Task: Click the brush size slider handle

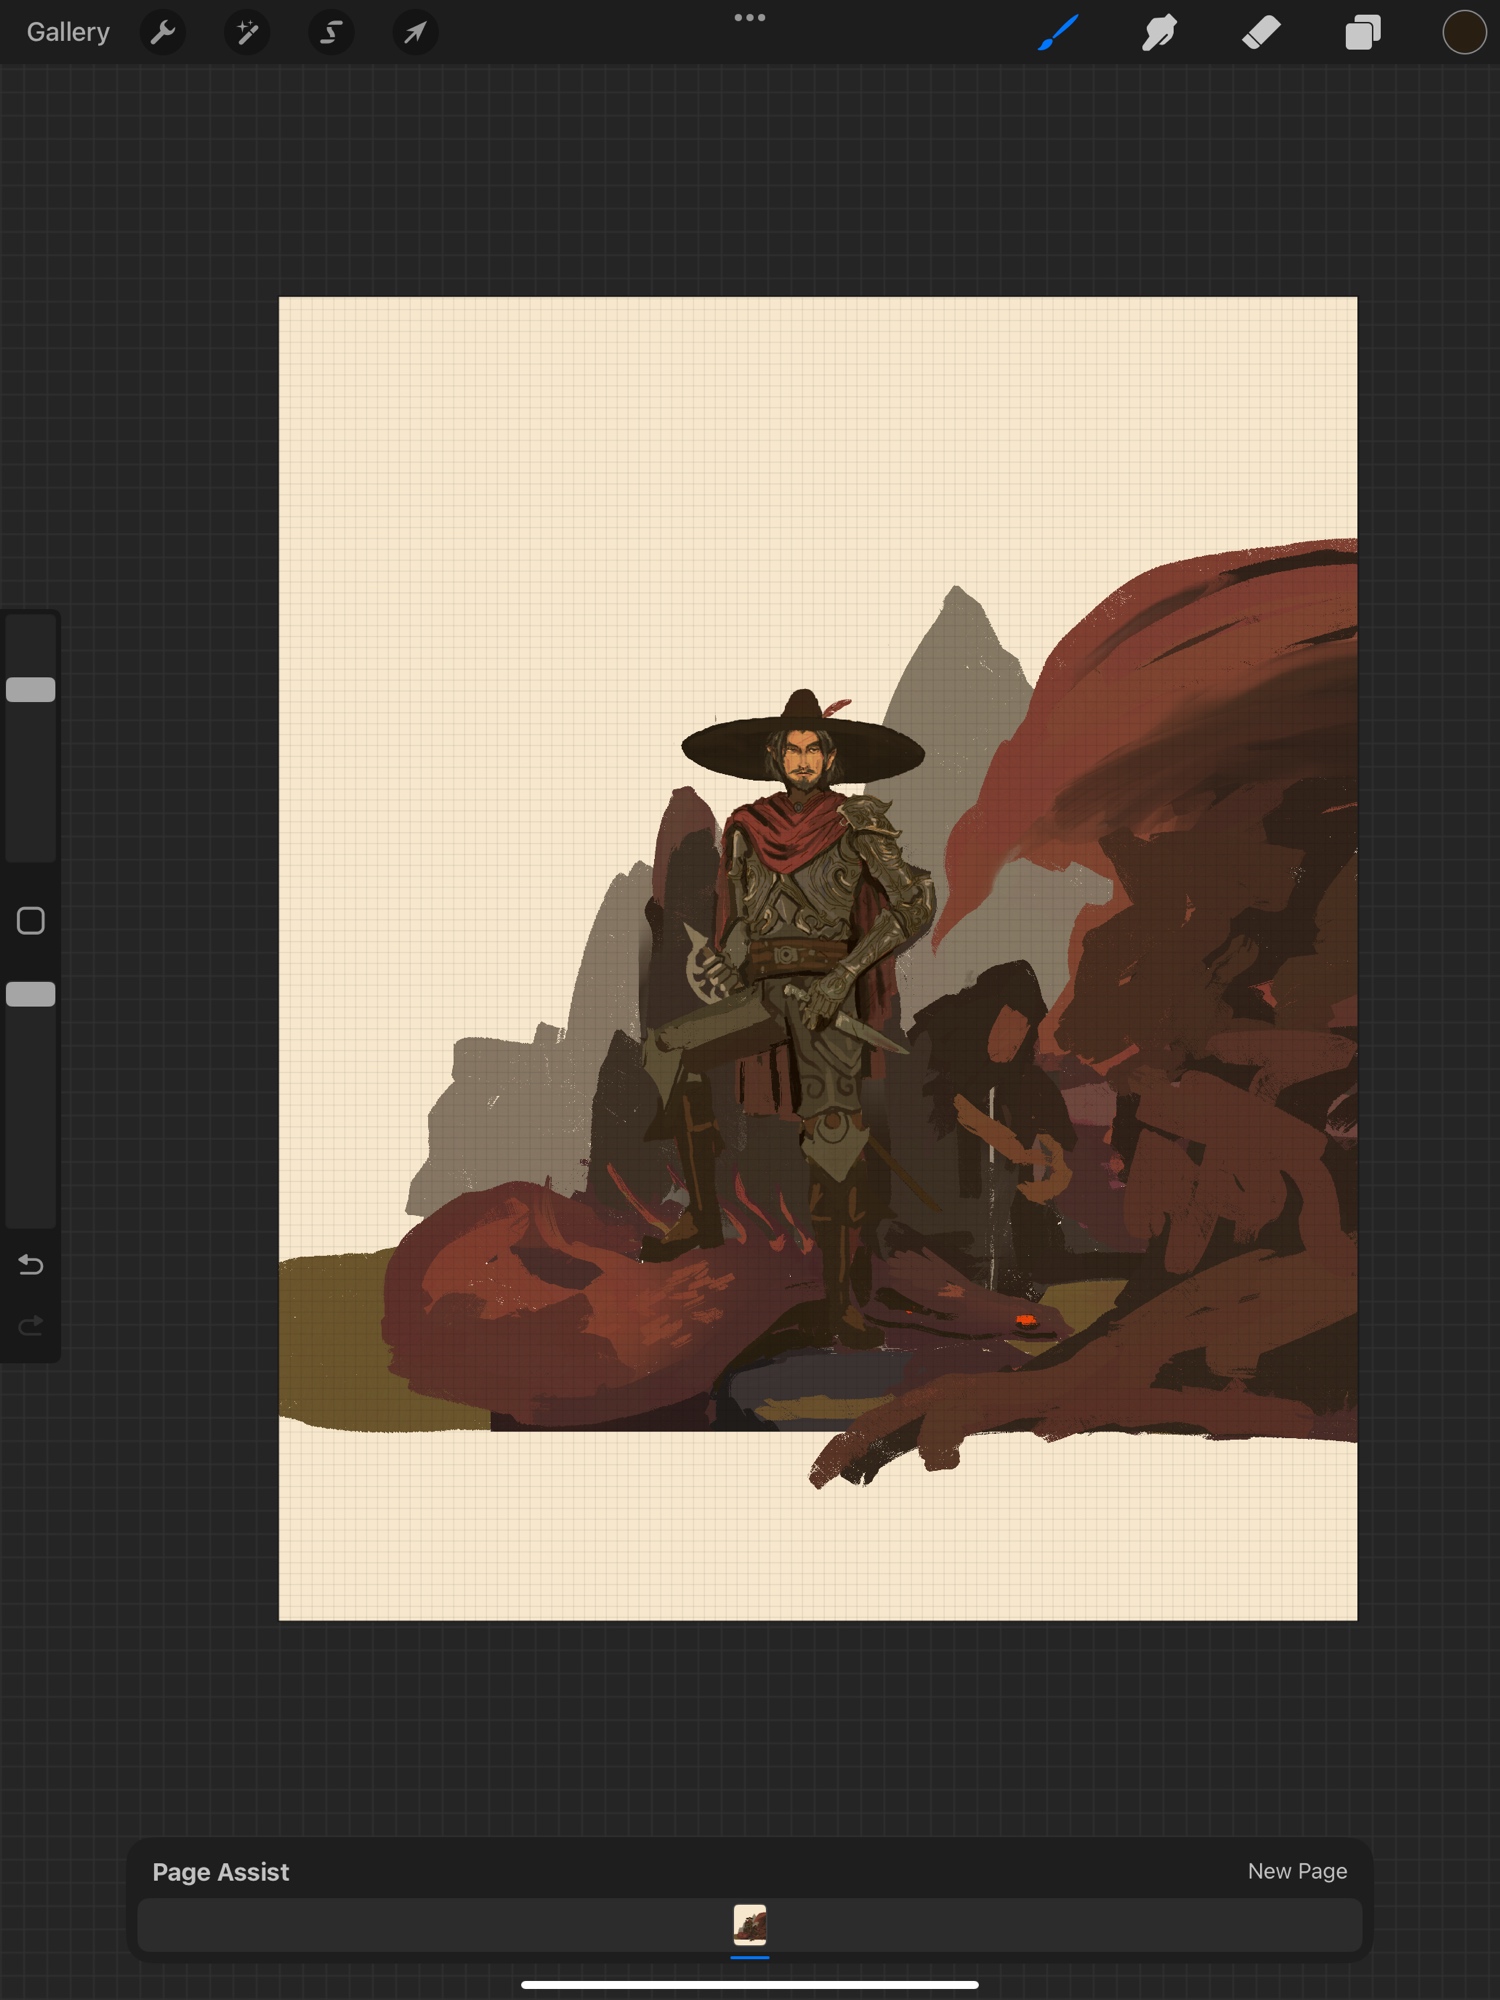Action: pyautogui.click(x=31, y=689)
